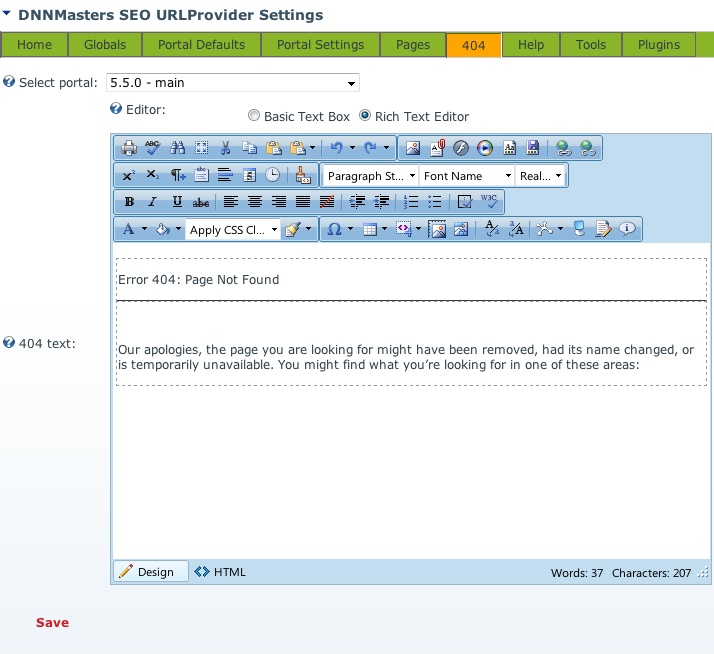Click the Cut scissors icon
Image resolution: width=714 pixels, height=654 pixels.
(x=225, y=148)
